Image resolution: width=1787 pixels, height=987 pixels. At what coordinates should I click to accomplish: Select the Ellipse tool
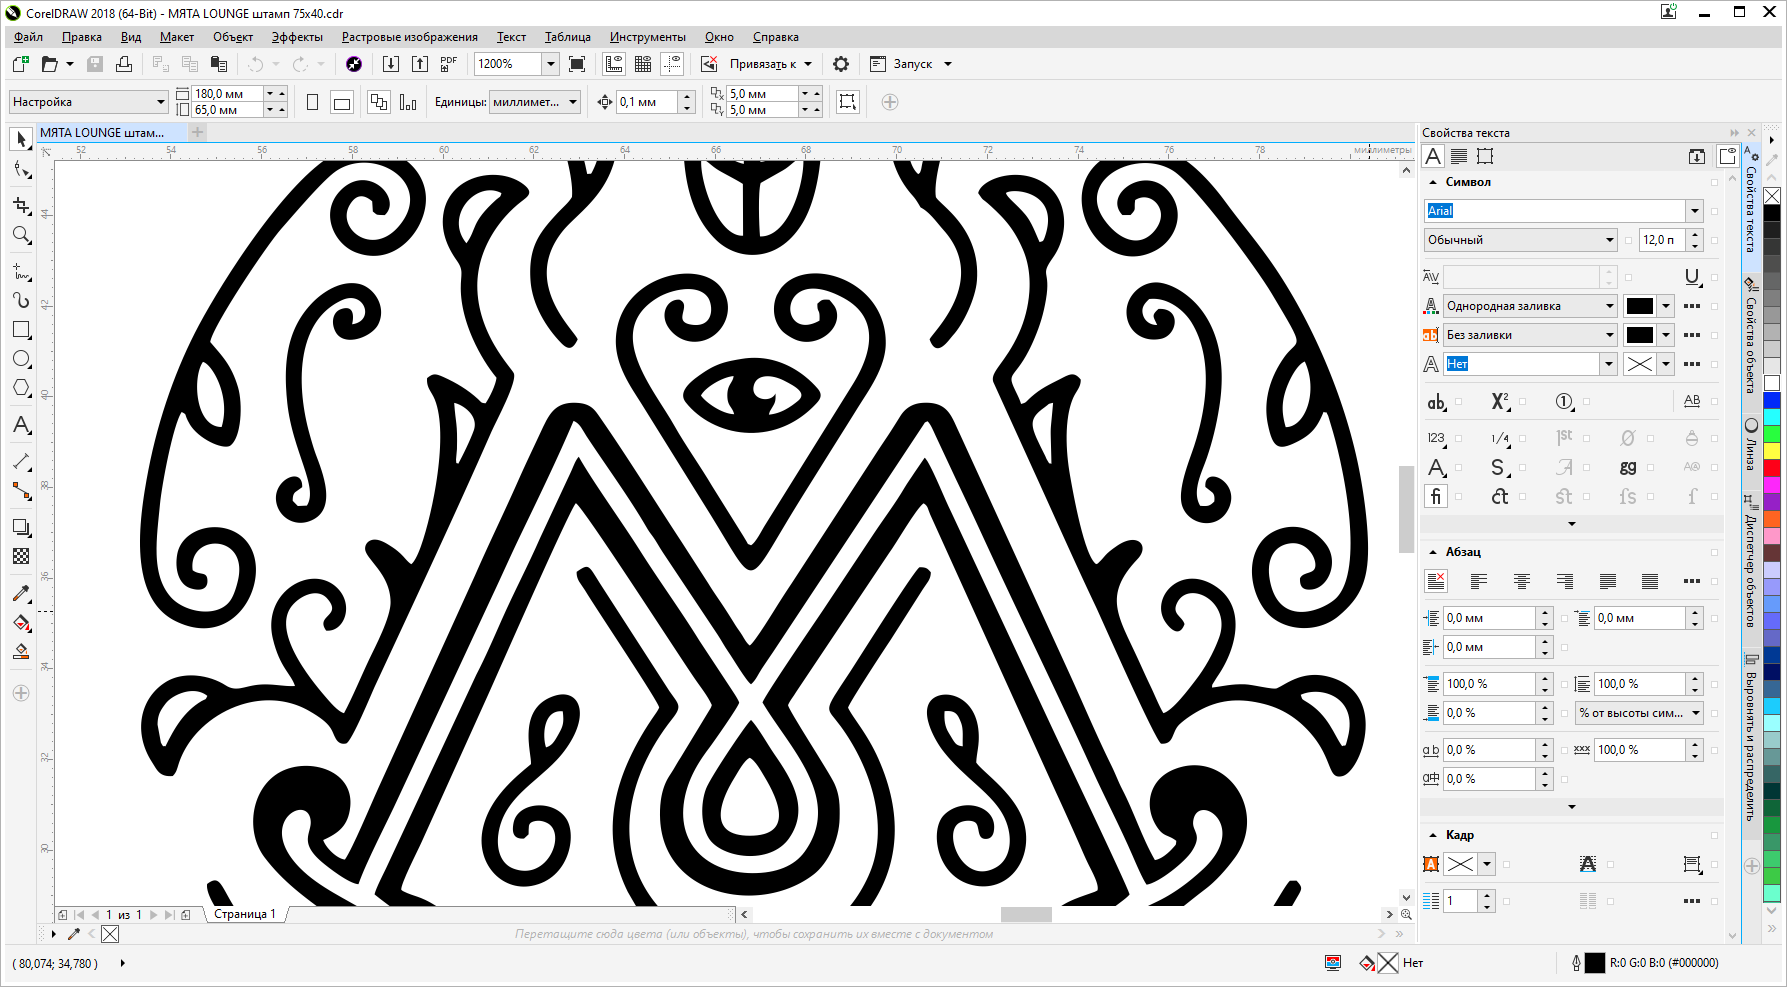(x=21, y=359)
